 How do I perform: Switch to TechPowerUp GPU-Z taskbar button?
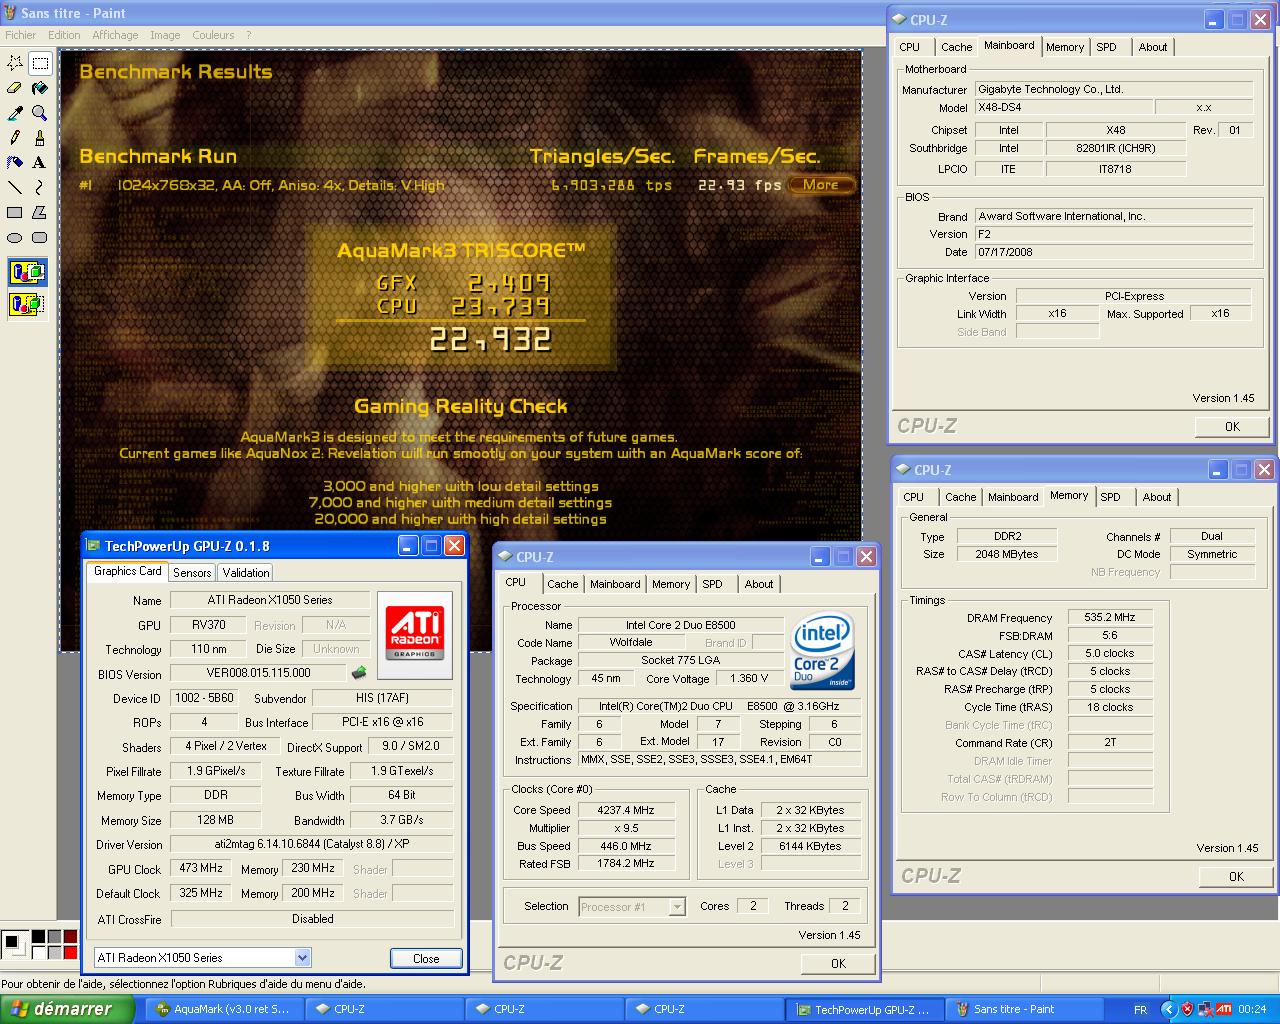click(864, 1009)
